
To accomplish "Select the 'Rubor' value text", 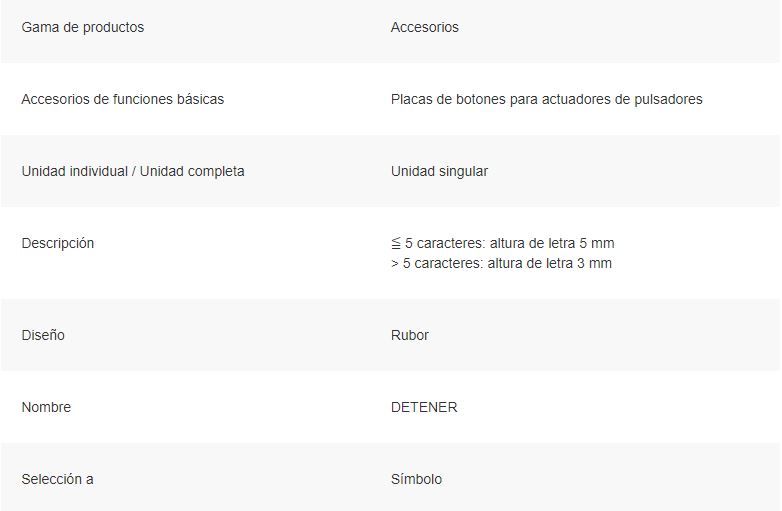I will click(409, 335).
